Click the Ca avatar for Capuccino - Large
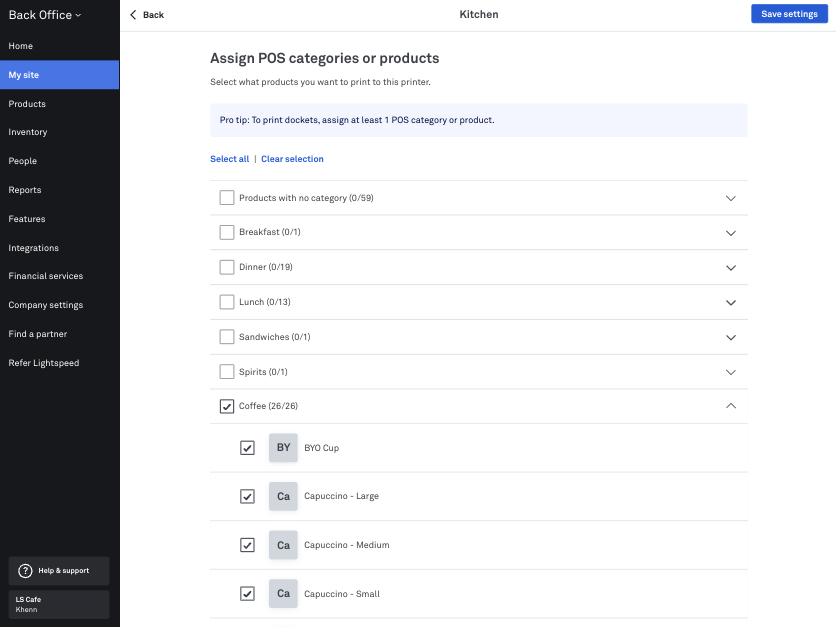836x627 pixels. (283, 496)
